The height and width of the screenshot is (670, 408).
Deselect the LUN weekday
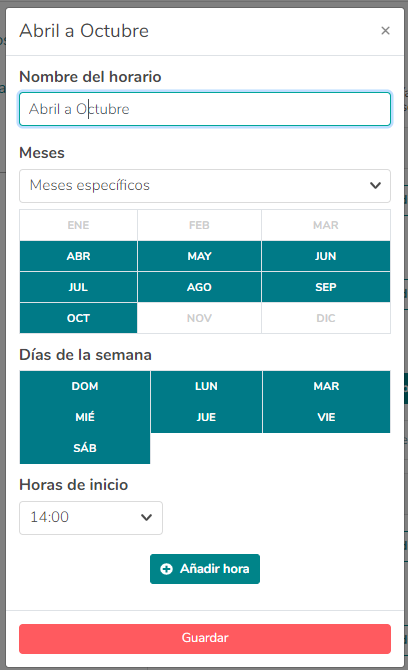(x=206, y=386)
